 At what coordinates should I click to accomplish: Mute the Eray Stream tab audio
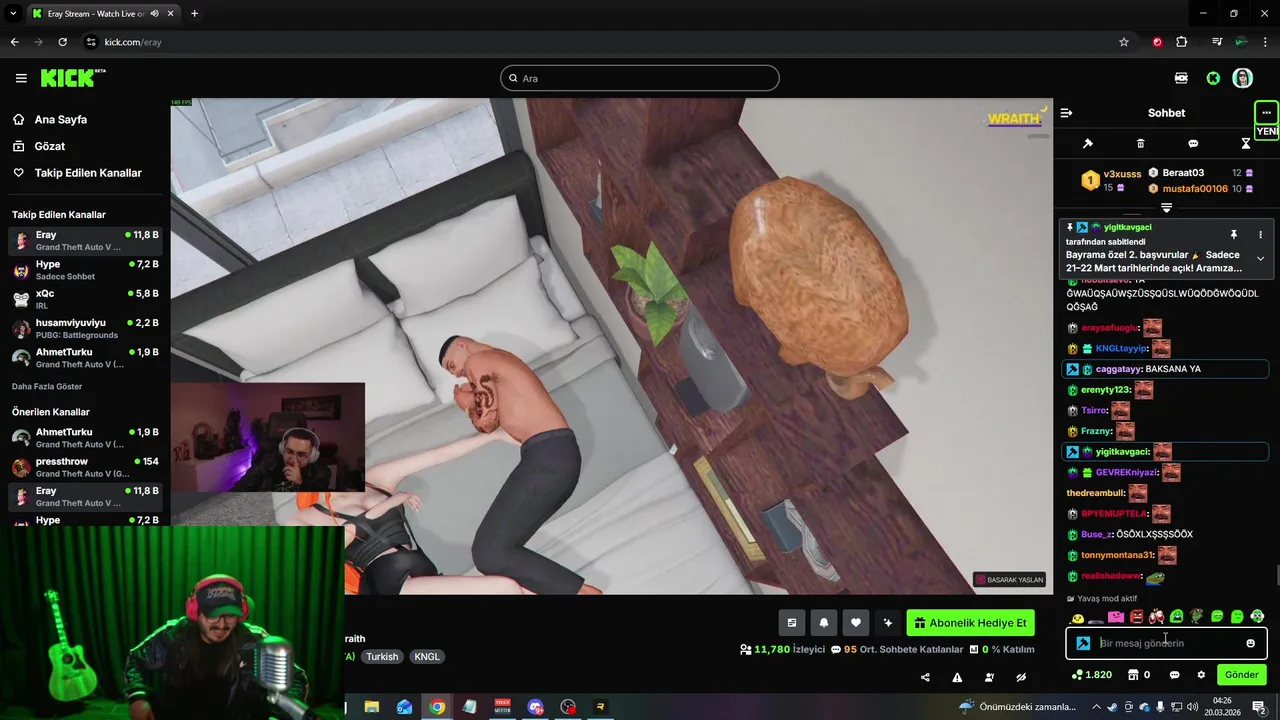point(155,13)
